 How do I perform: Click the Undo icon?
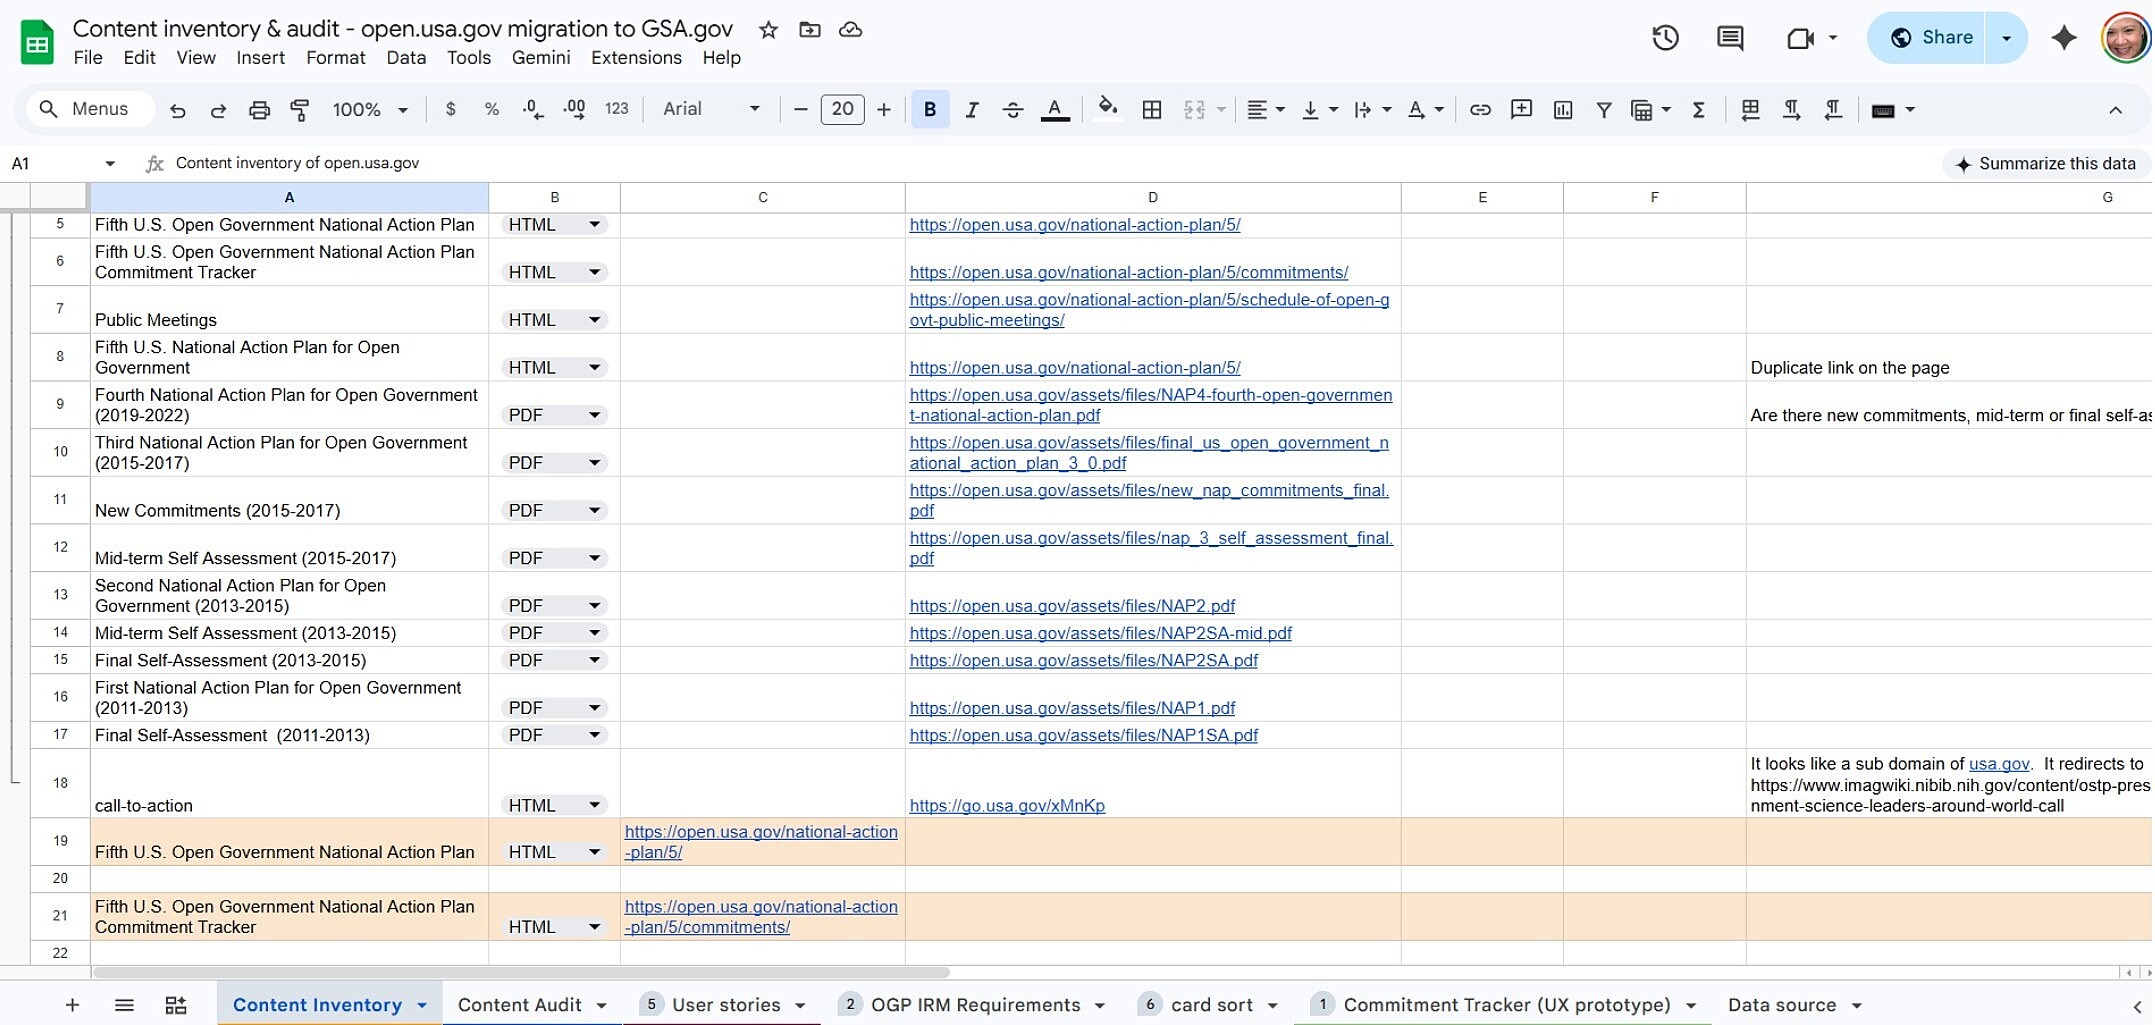pos(178,110)
